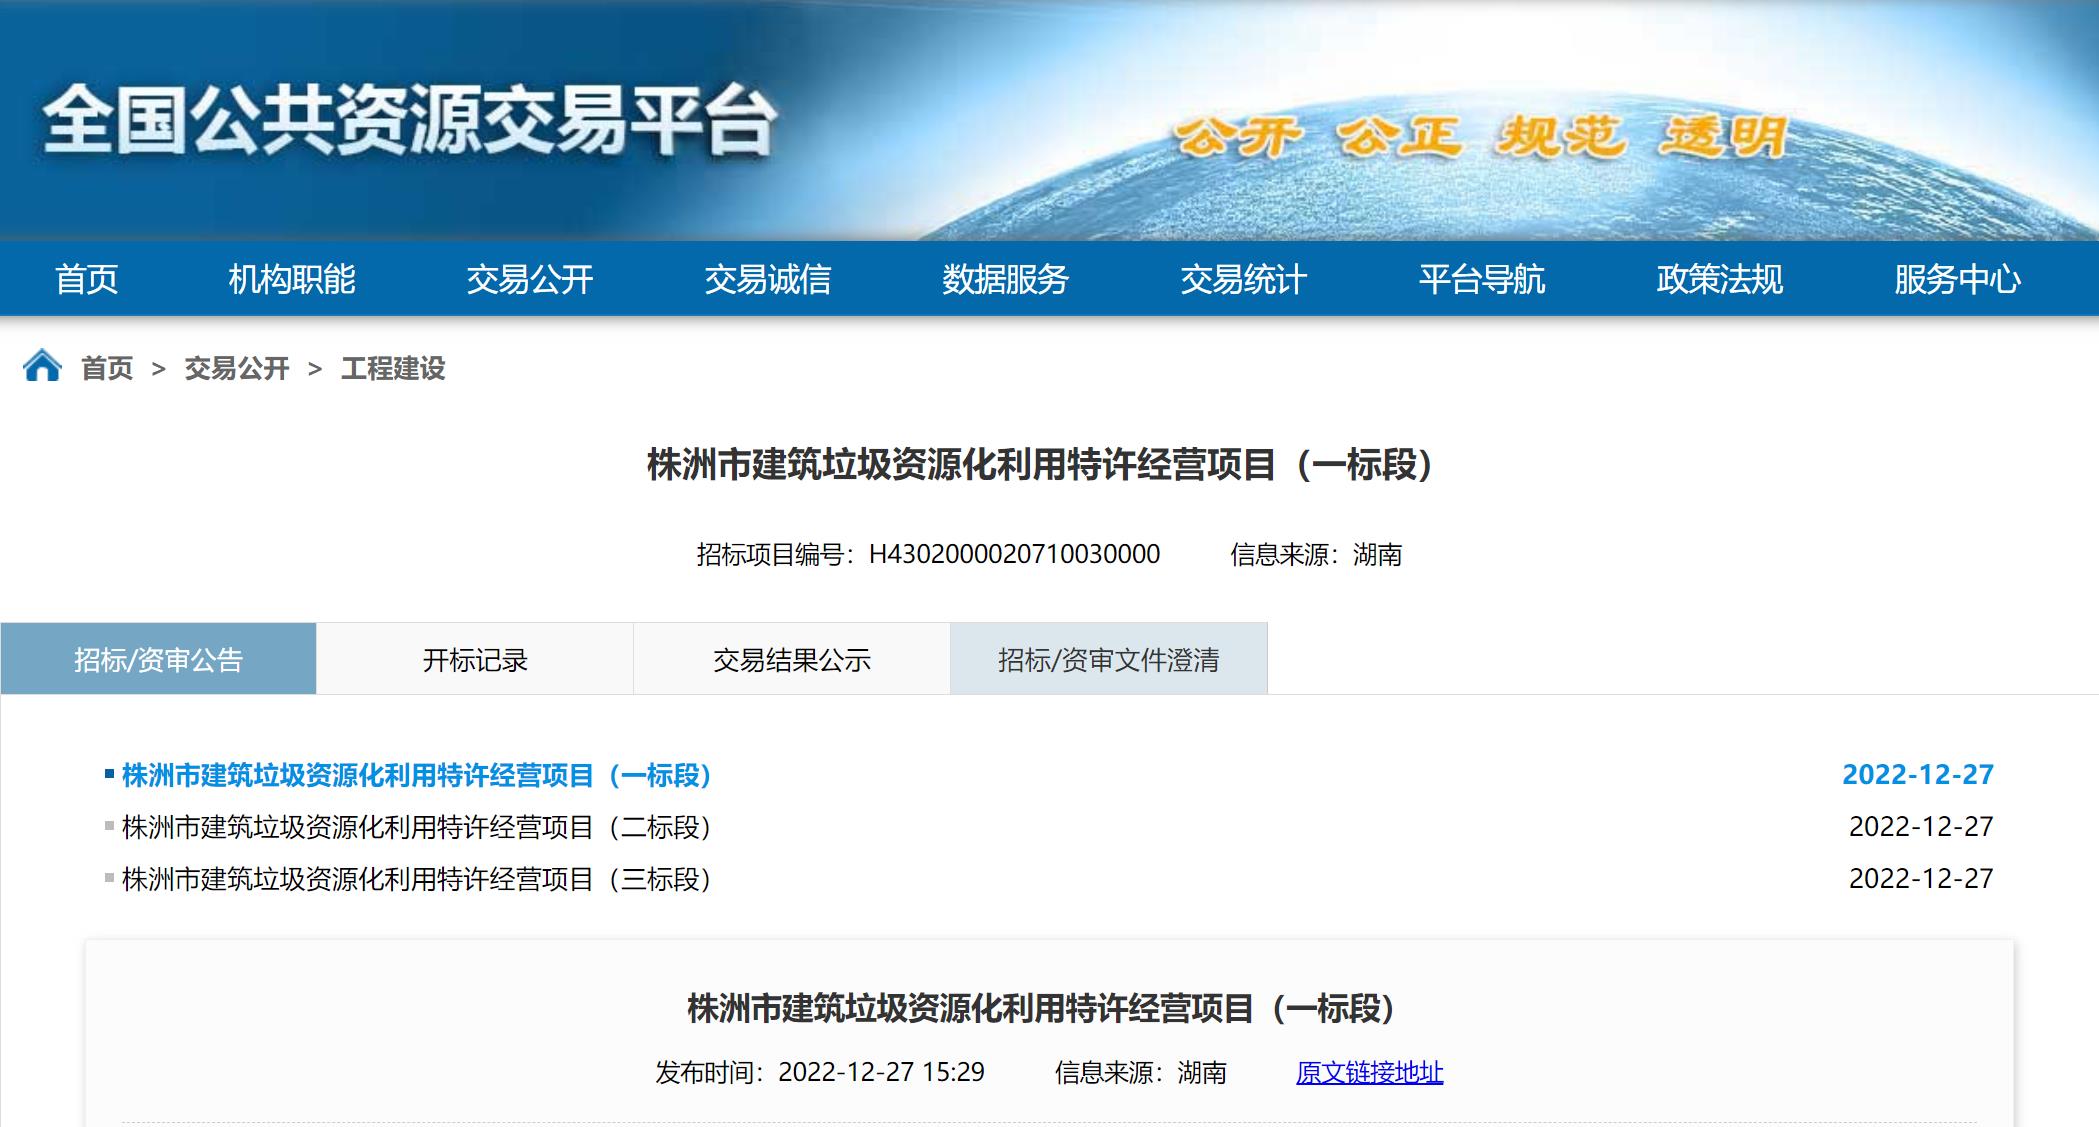Open 交易统计 navigation menu
The width and height of the screenshot is (2099, 1127).
(1244, 279)
